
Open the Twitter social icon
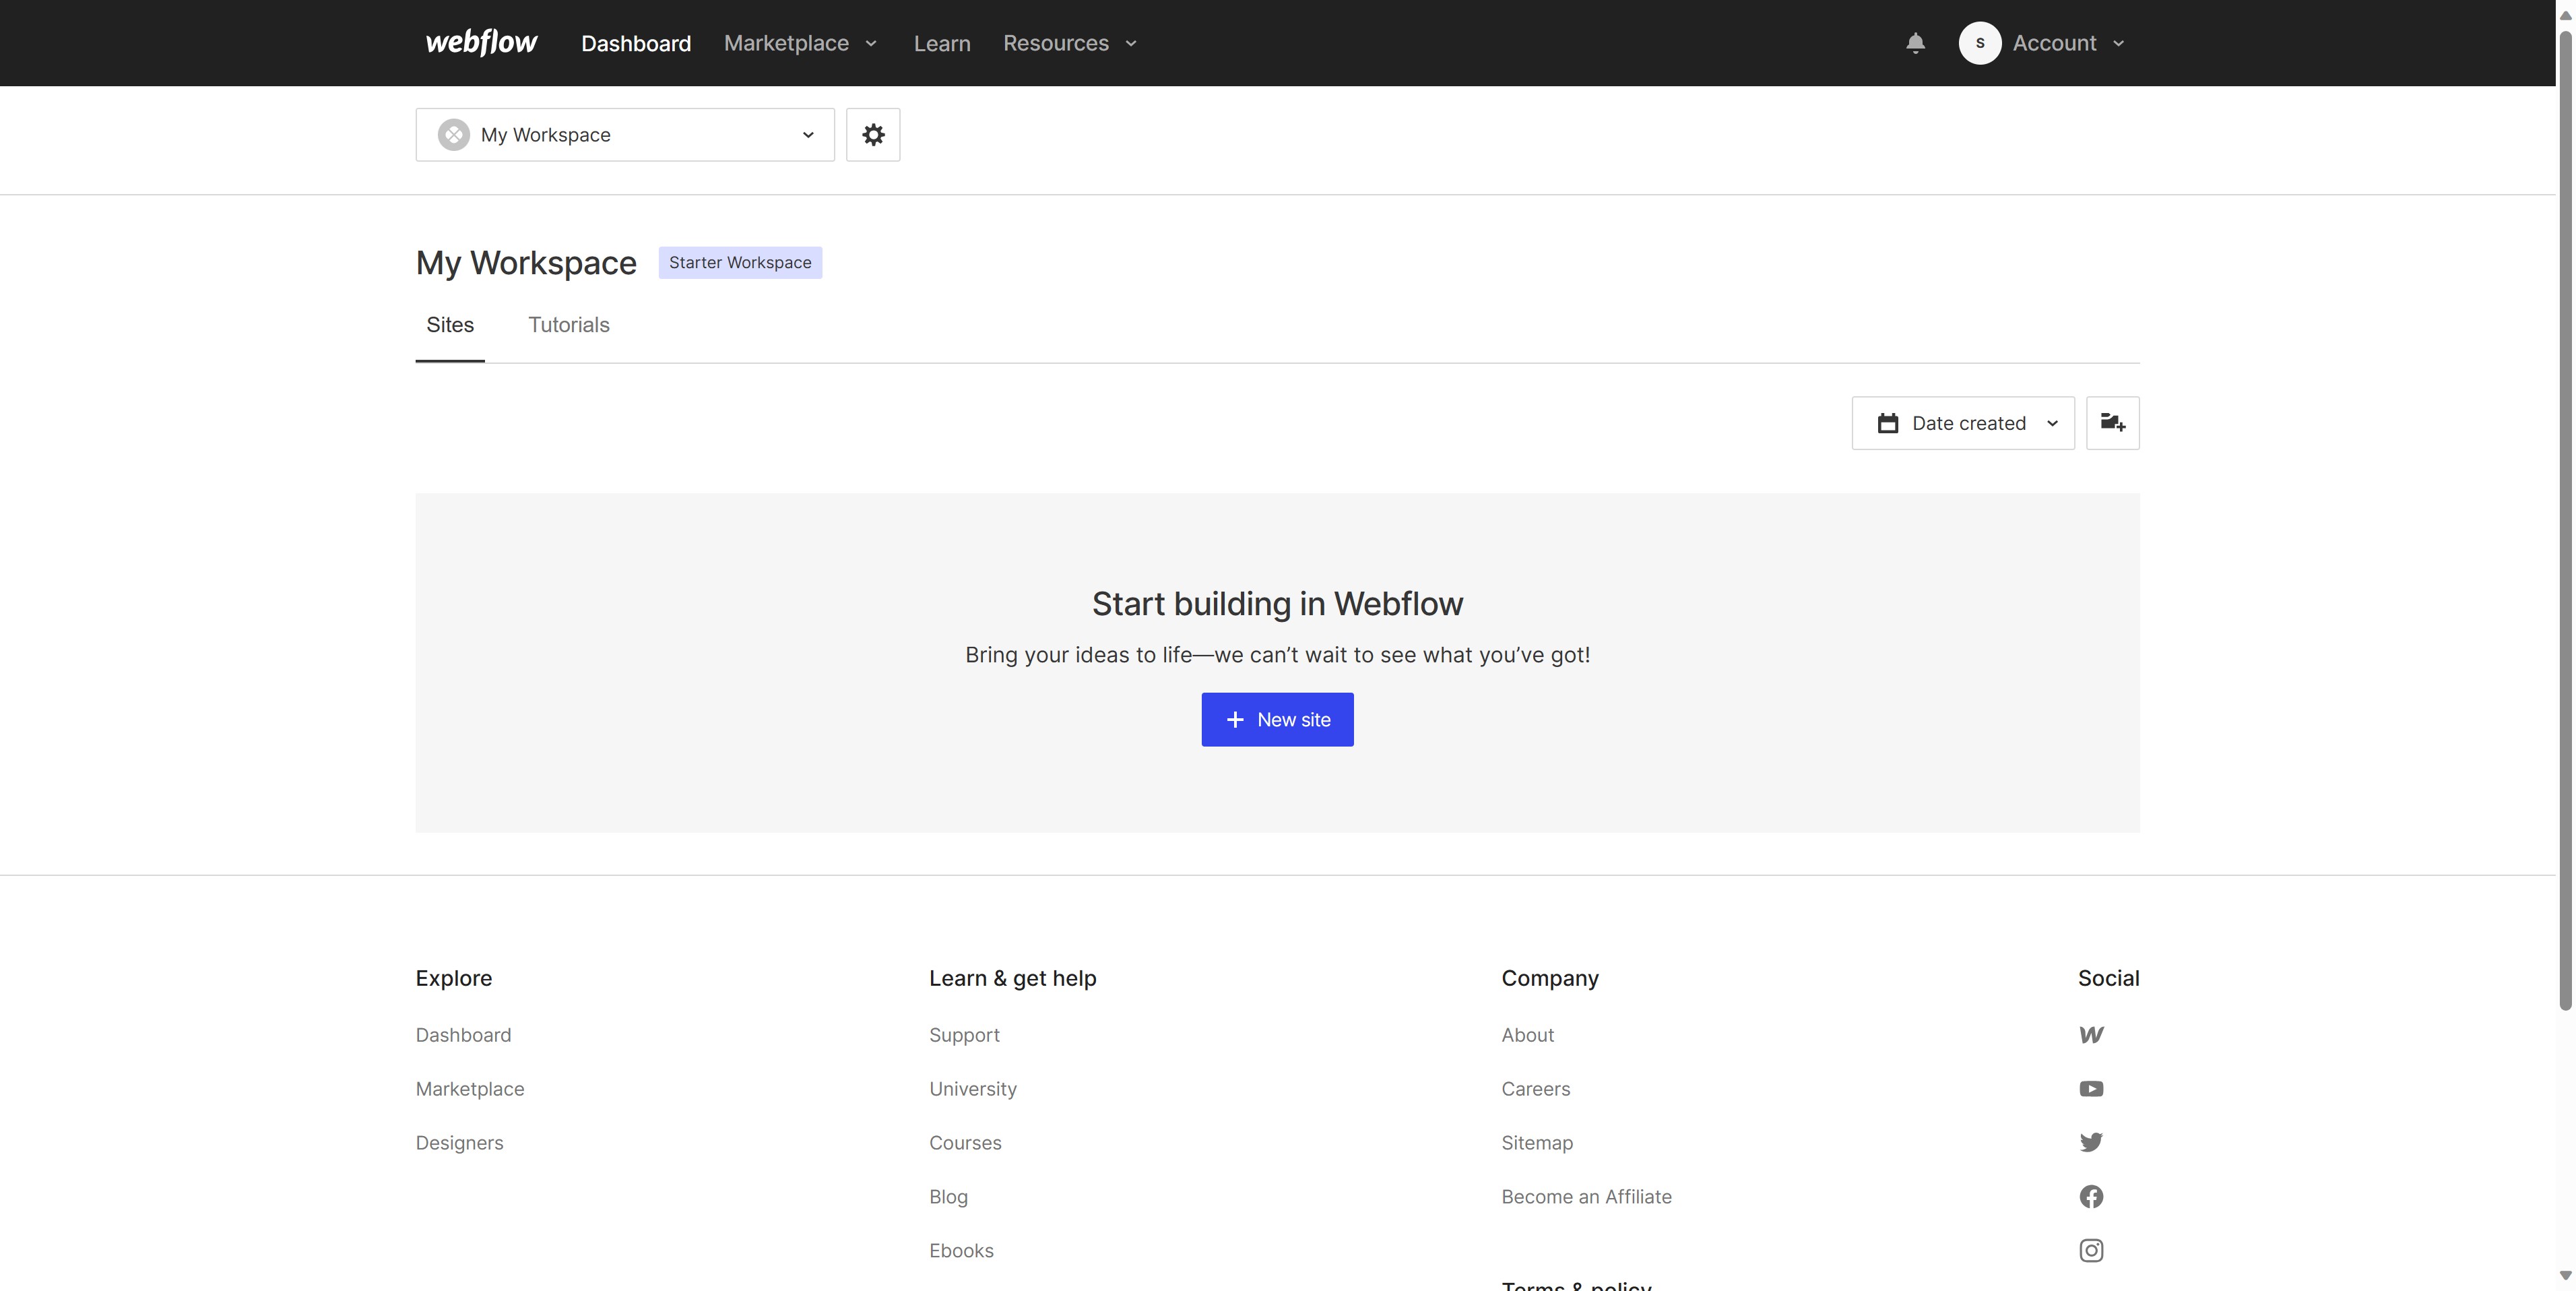[2091, 1143]
